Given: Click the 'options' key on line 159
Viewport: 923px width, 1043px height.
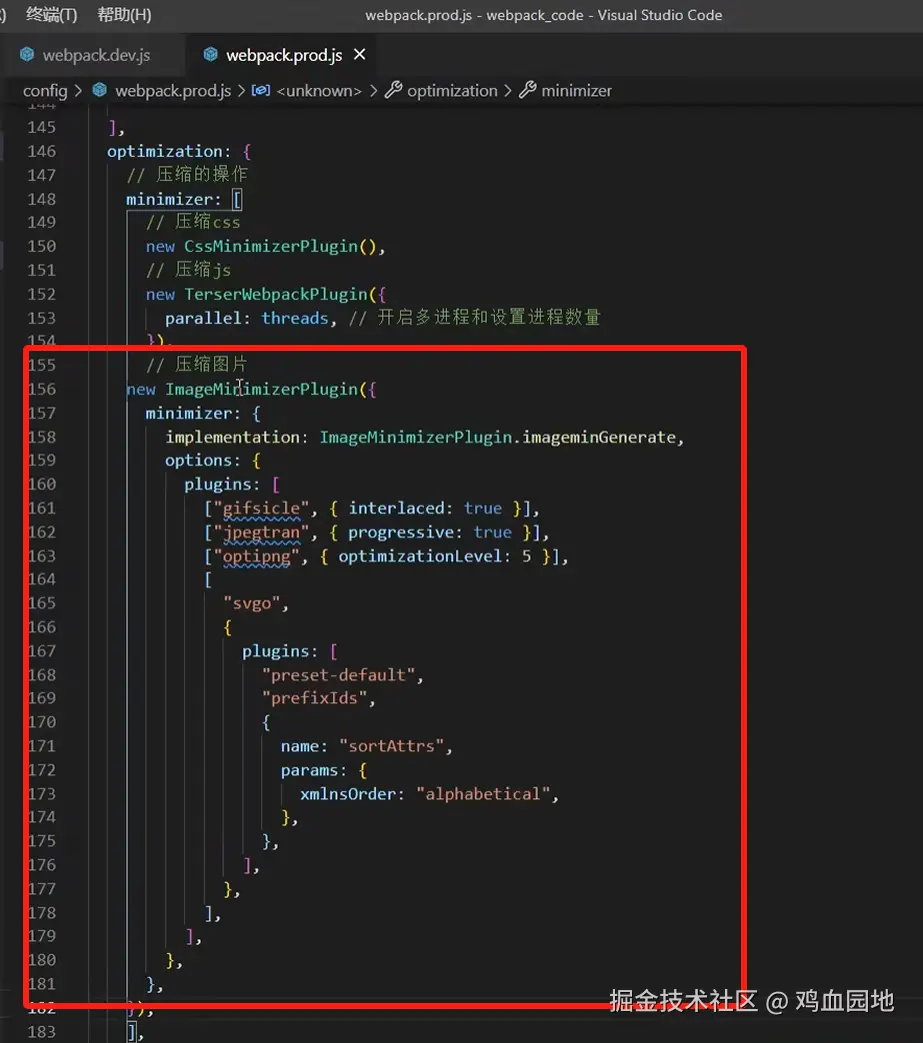Looking at the screenshot, I should coord(198,460).
